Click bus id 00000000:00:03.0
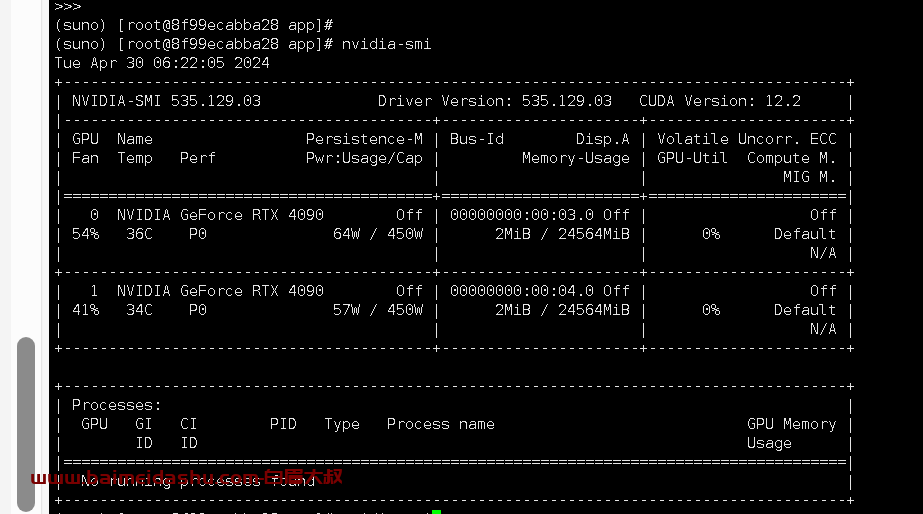The image size is (923, 514). (x=522, y=215)
